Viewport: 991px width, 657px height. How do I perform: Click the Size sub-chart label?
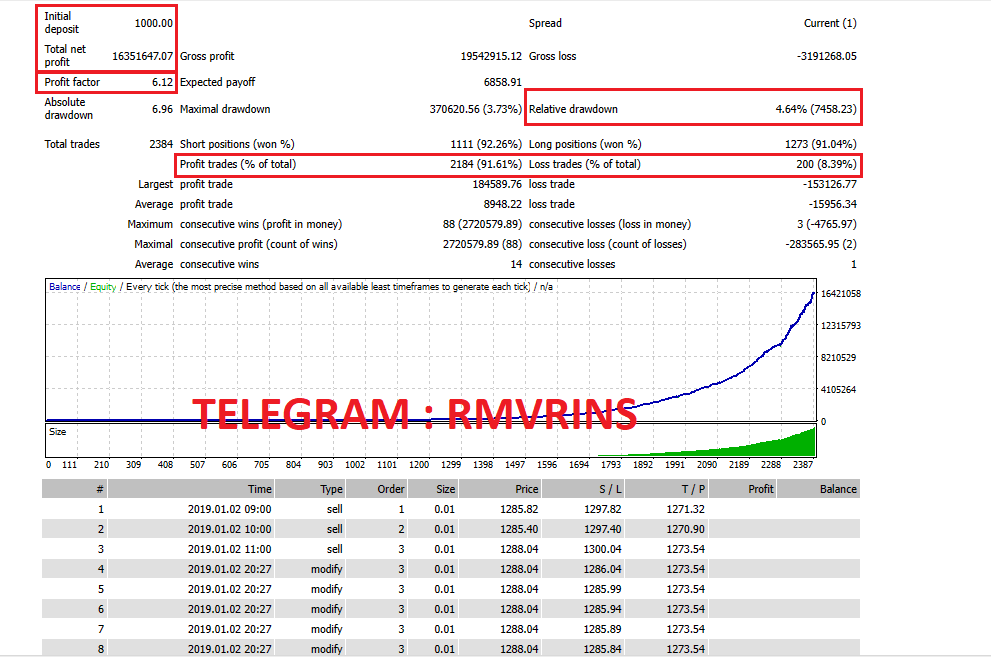click(x=58, y=432)
